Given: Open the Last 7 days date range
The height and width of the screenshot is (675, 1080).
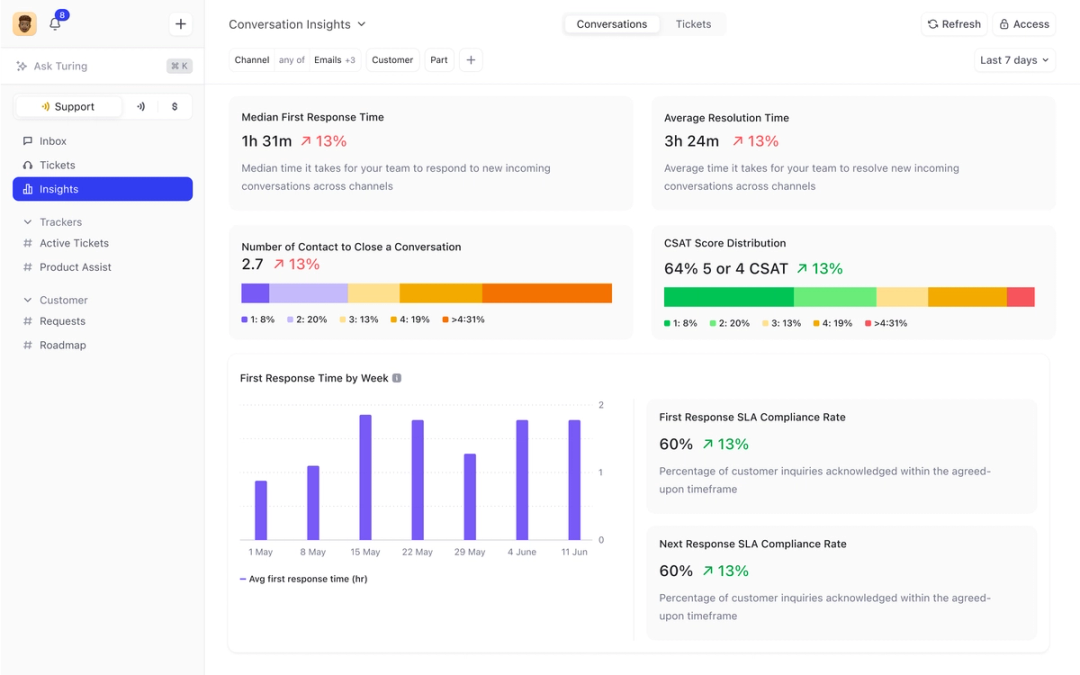Looking at the screenshot, I should pos(1015,60).
